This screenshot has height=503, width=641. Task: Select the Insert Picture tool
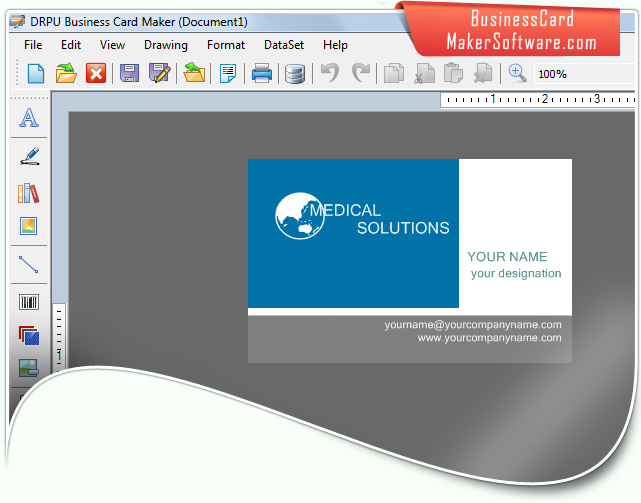tap(28, 226)
